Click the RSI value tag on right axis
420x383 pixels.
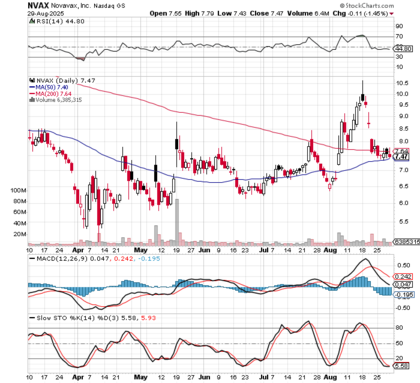pos(403,49)
